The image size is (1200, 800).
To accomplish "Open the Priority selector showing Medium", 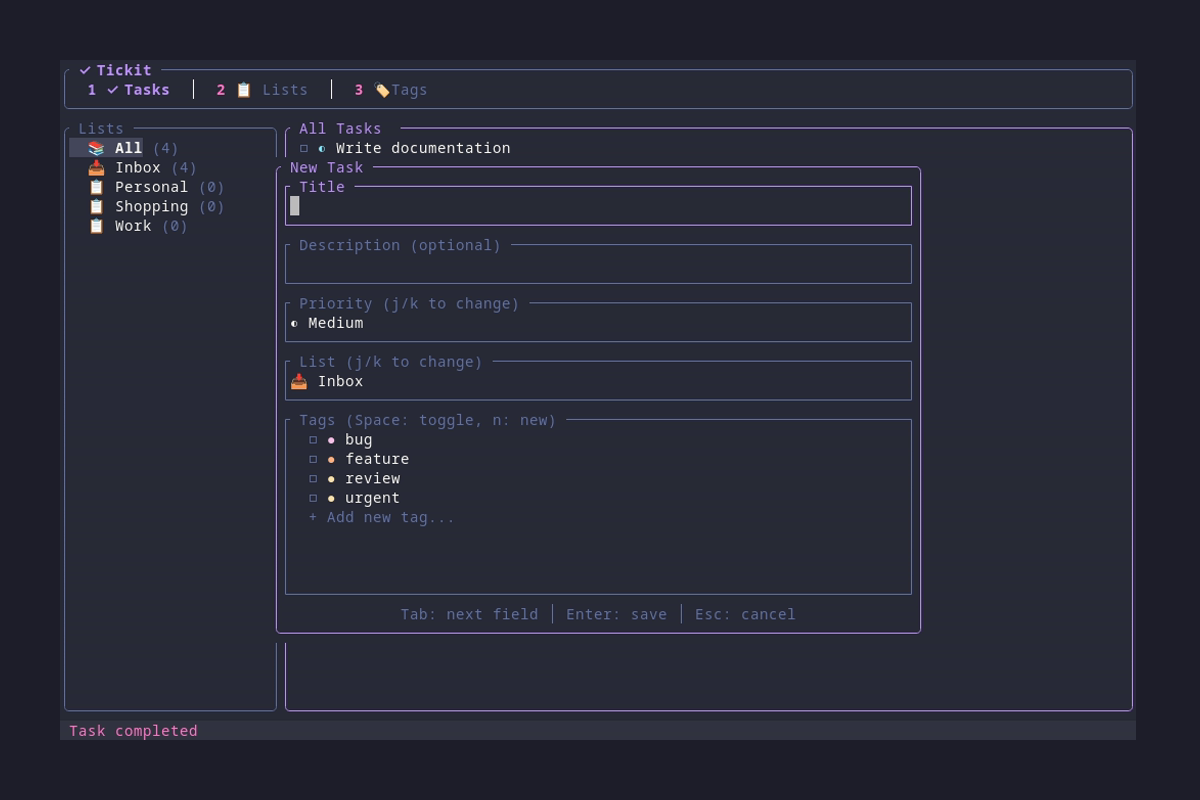I will pyautogui.click(x=598, y=322).
